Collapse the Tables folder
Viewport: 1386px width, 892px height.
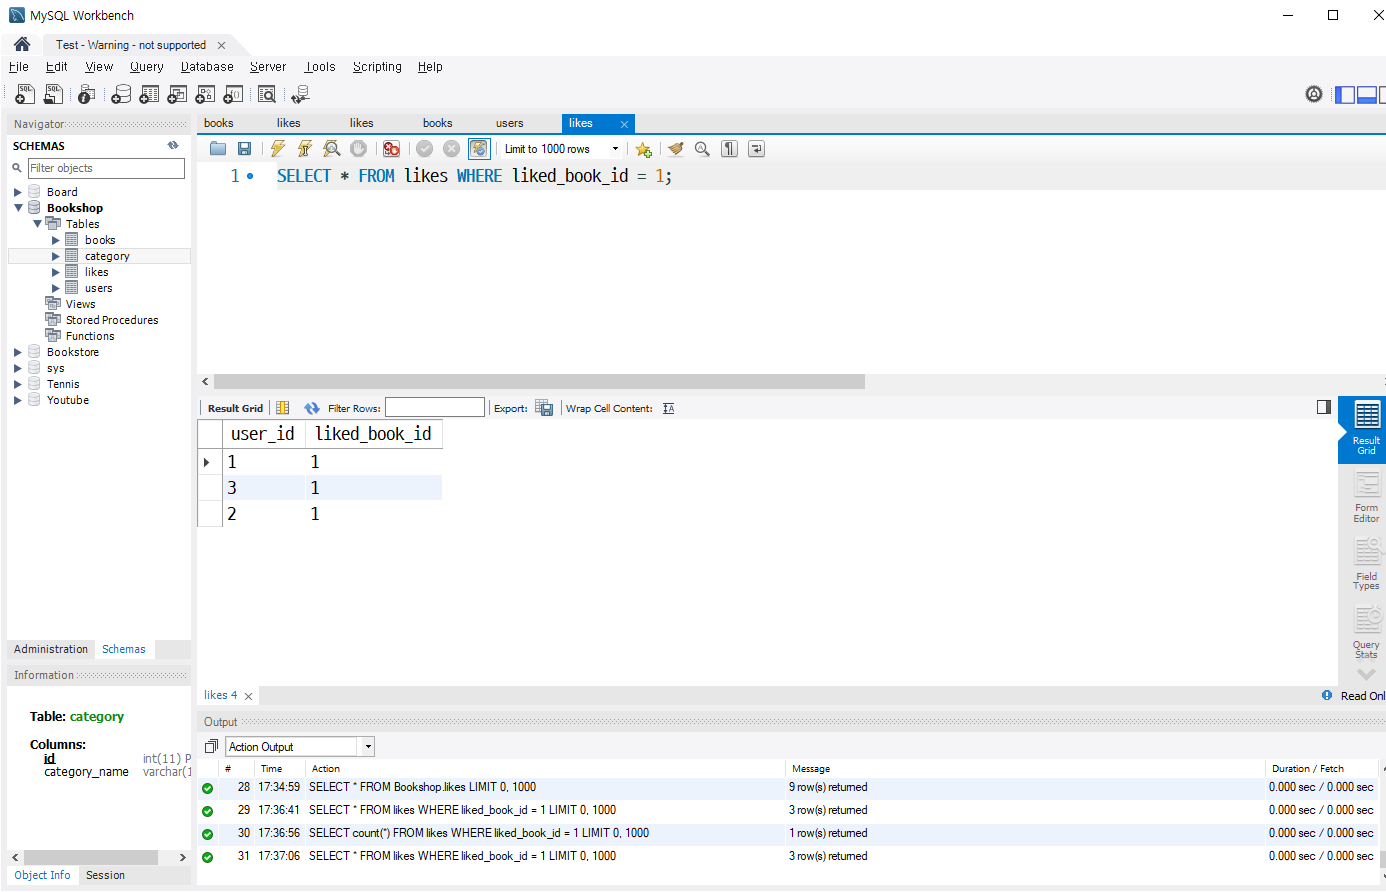pyautogui.click(x=37, y=224)
